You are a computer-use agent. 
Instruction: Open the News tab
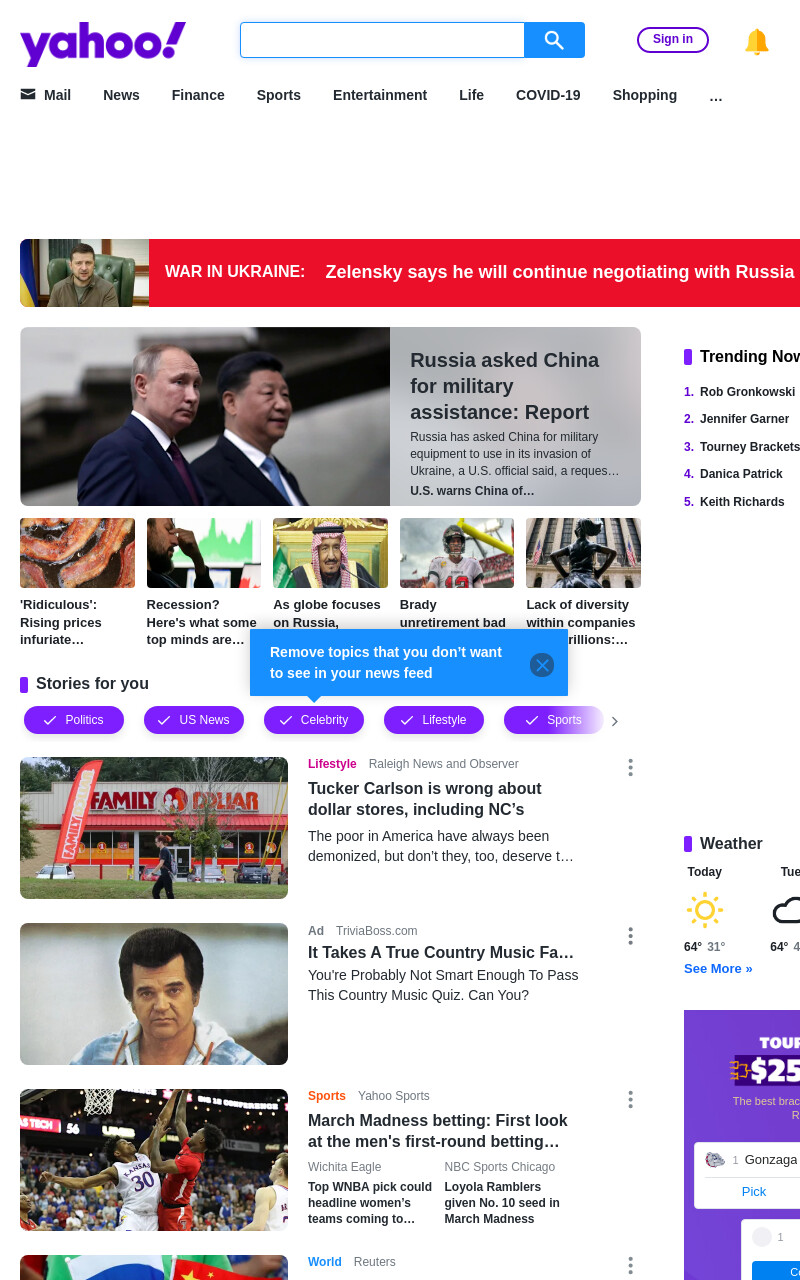(121, 95)
